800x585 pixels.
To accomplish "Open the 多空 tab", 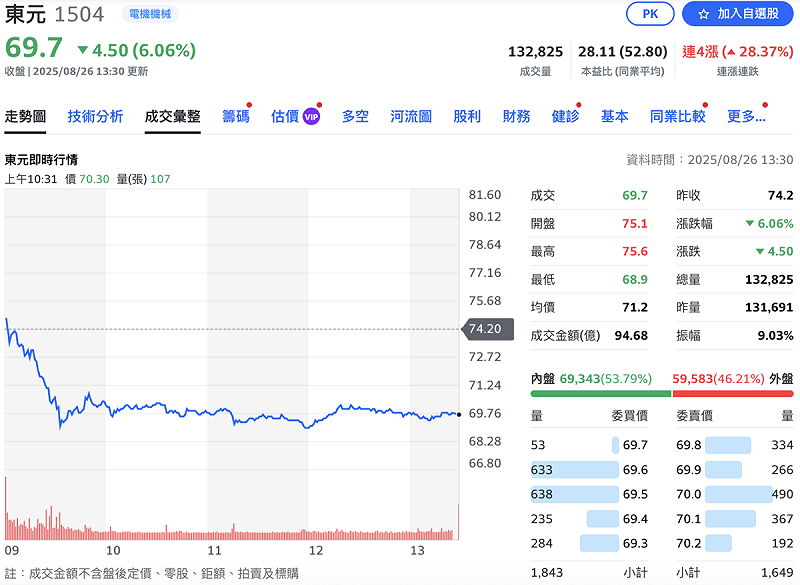I will click(355, 117).
